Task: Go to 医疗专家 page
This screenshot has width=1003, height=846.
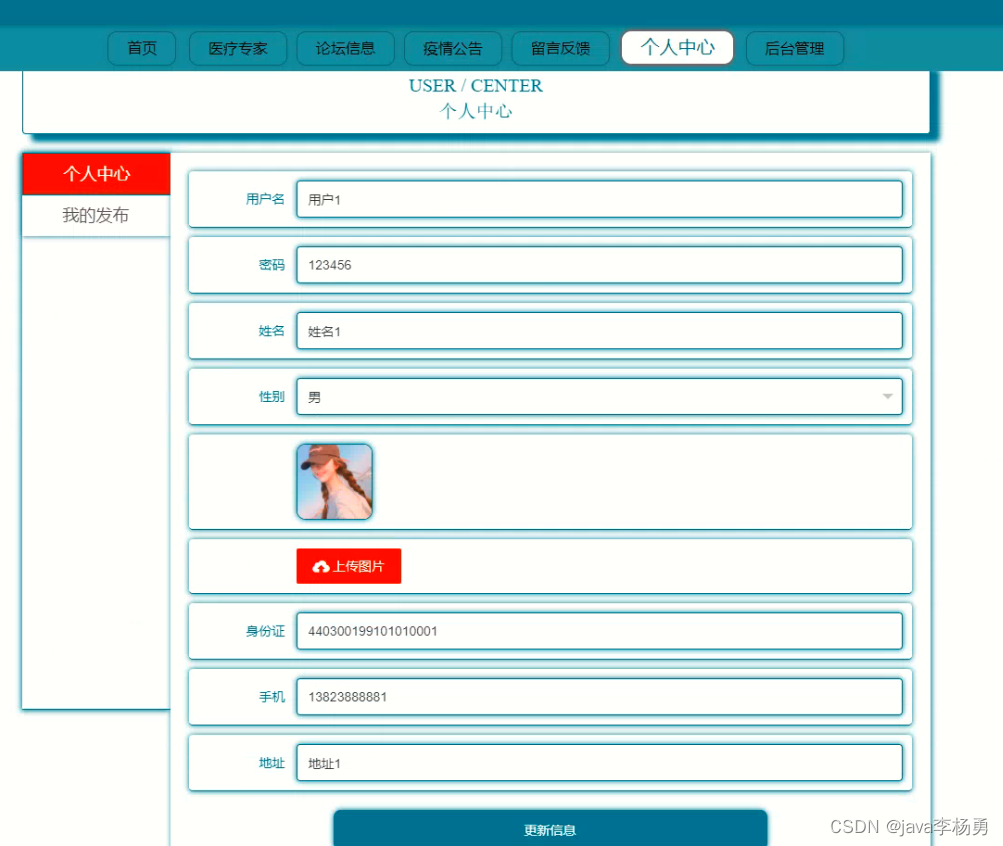Action: pos(238,49)
